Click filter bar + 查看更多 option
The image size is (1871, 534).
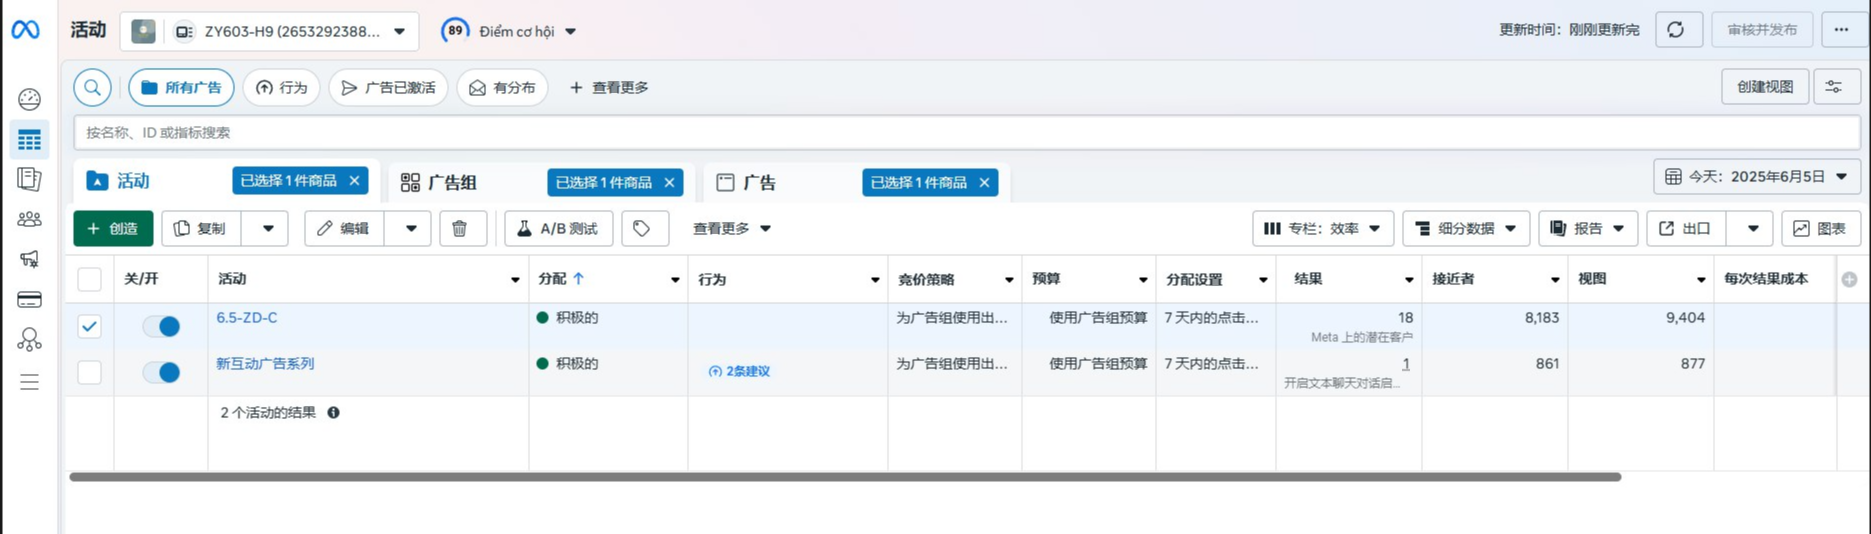pos(609,88)
